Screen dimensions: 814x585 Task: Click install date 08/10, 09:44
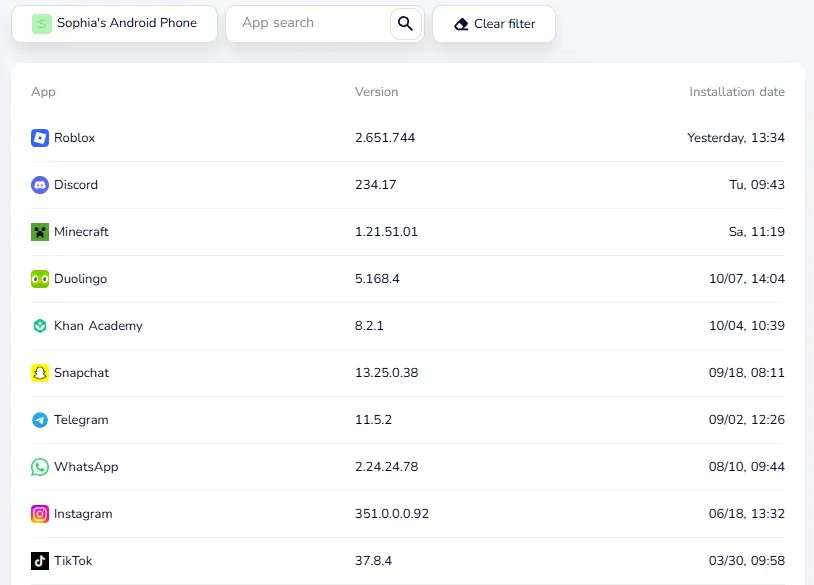pyautogui.click(x=747, y=467)
